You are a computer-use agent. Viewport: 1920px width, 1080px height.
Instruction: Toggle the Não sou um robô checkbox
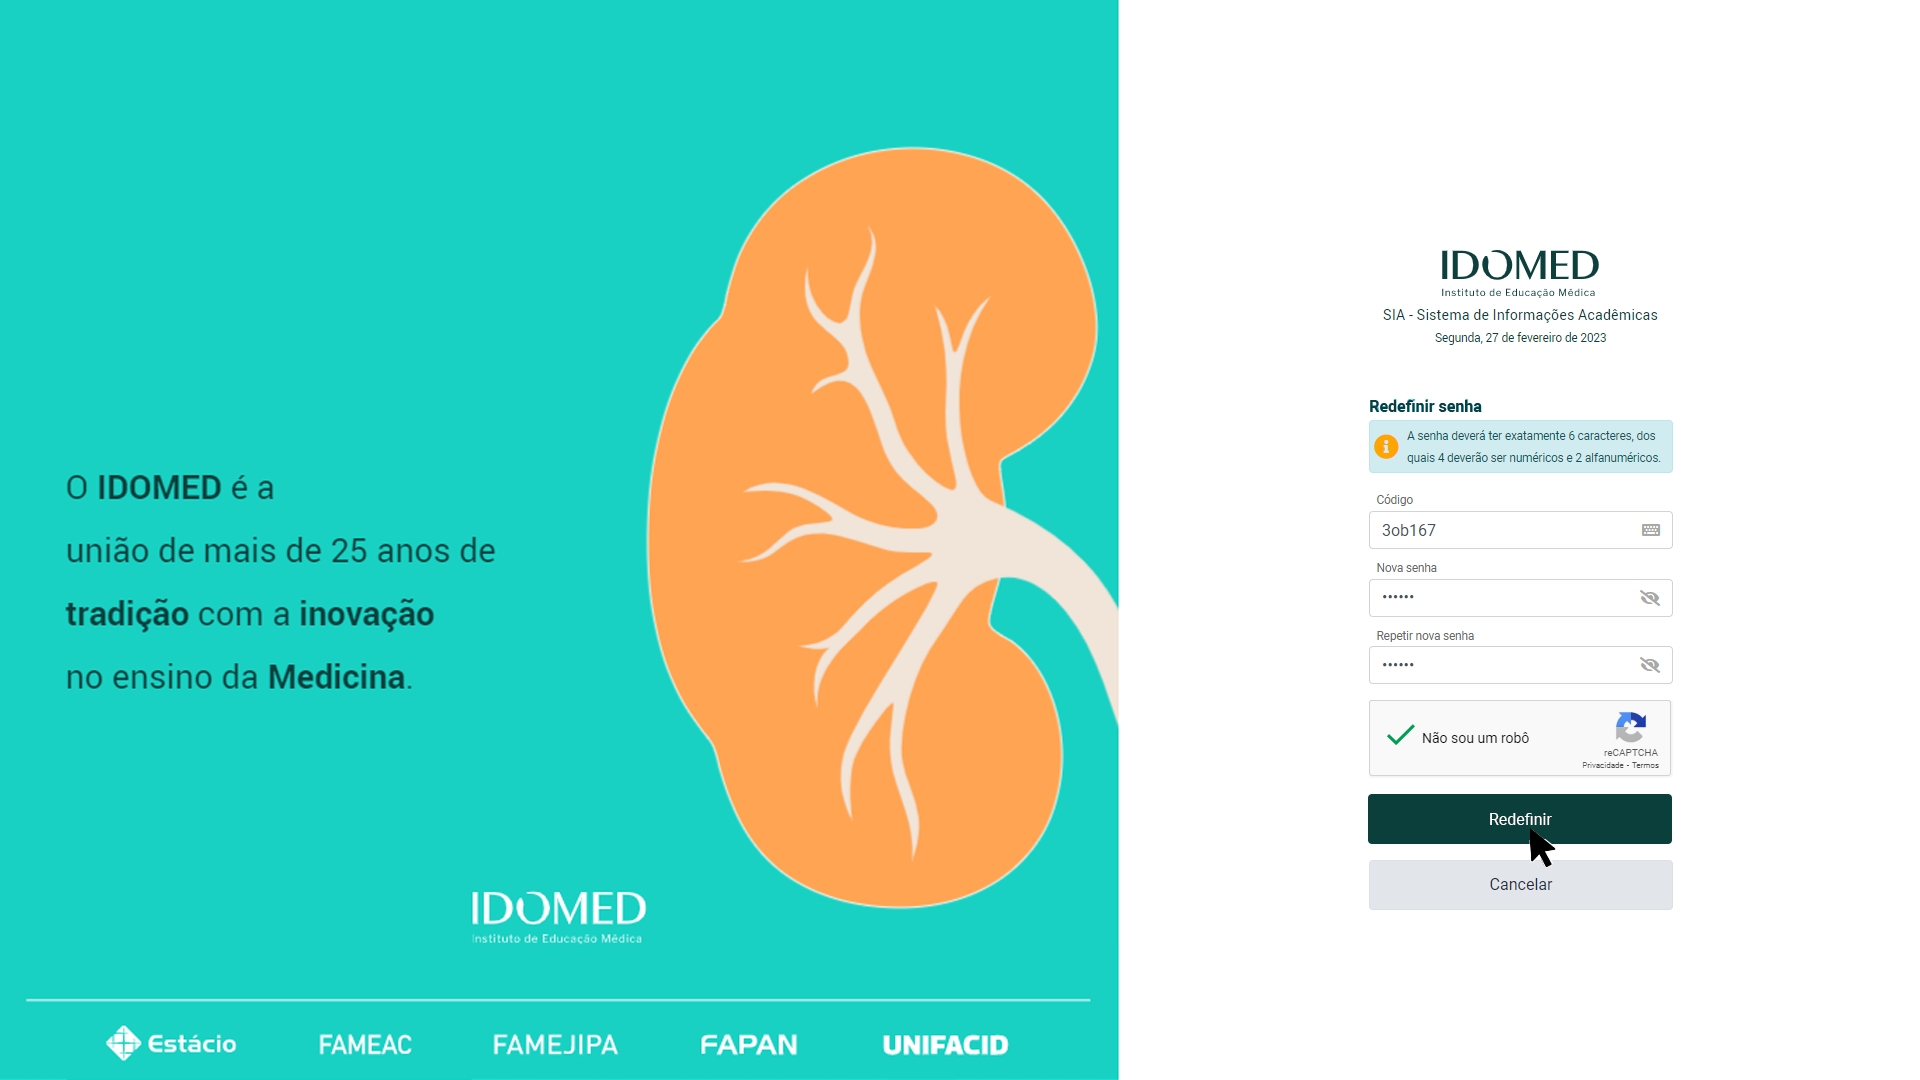click(x=1400, y=736)
